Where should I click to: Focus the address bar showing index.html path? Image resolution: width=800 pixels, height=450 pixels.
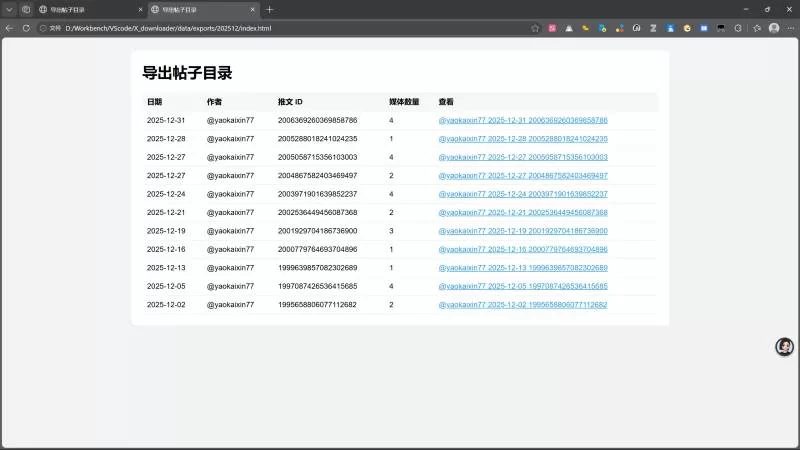tap(168, 29)
